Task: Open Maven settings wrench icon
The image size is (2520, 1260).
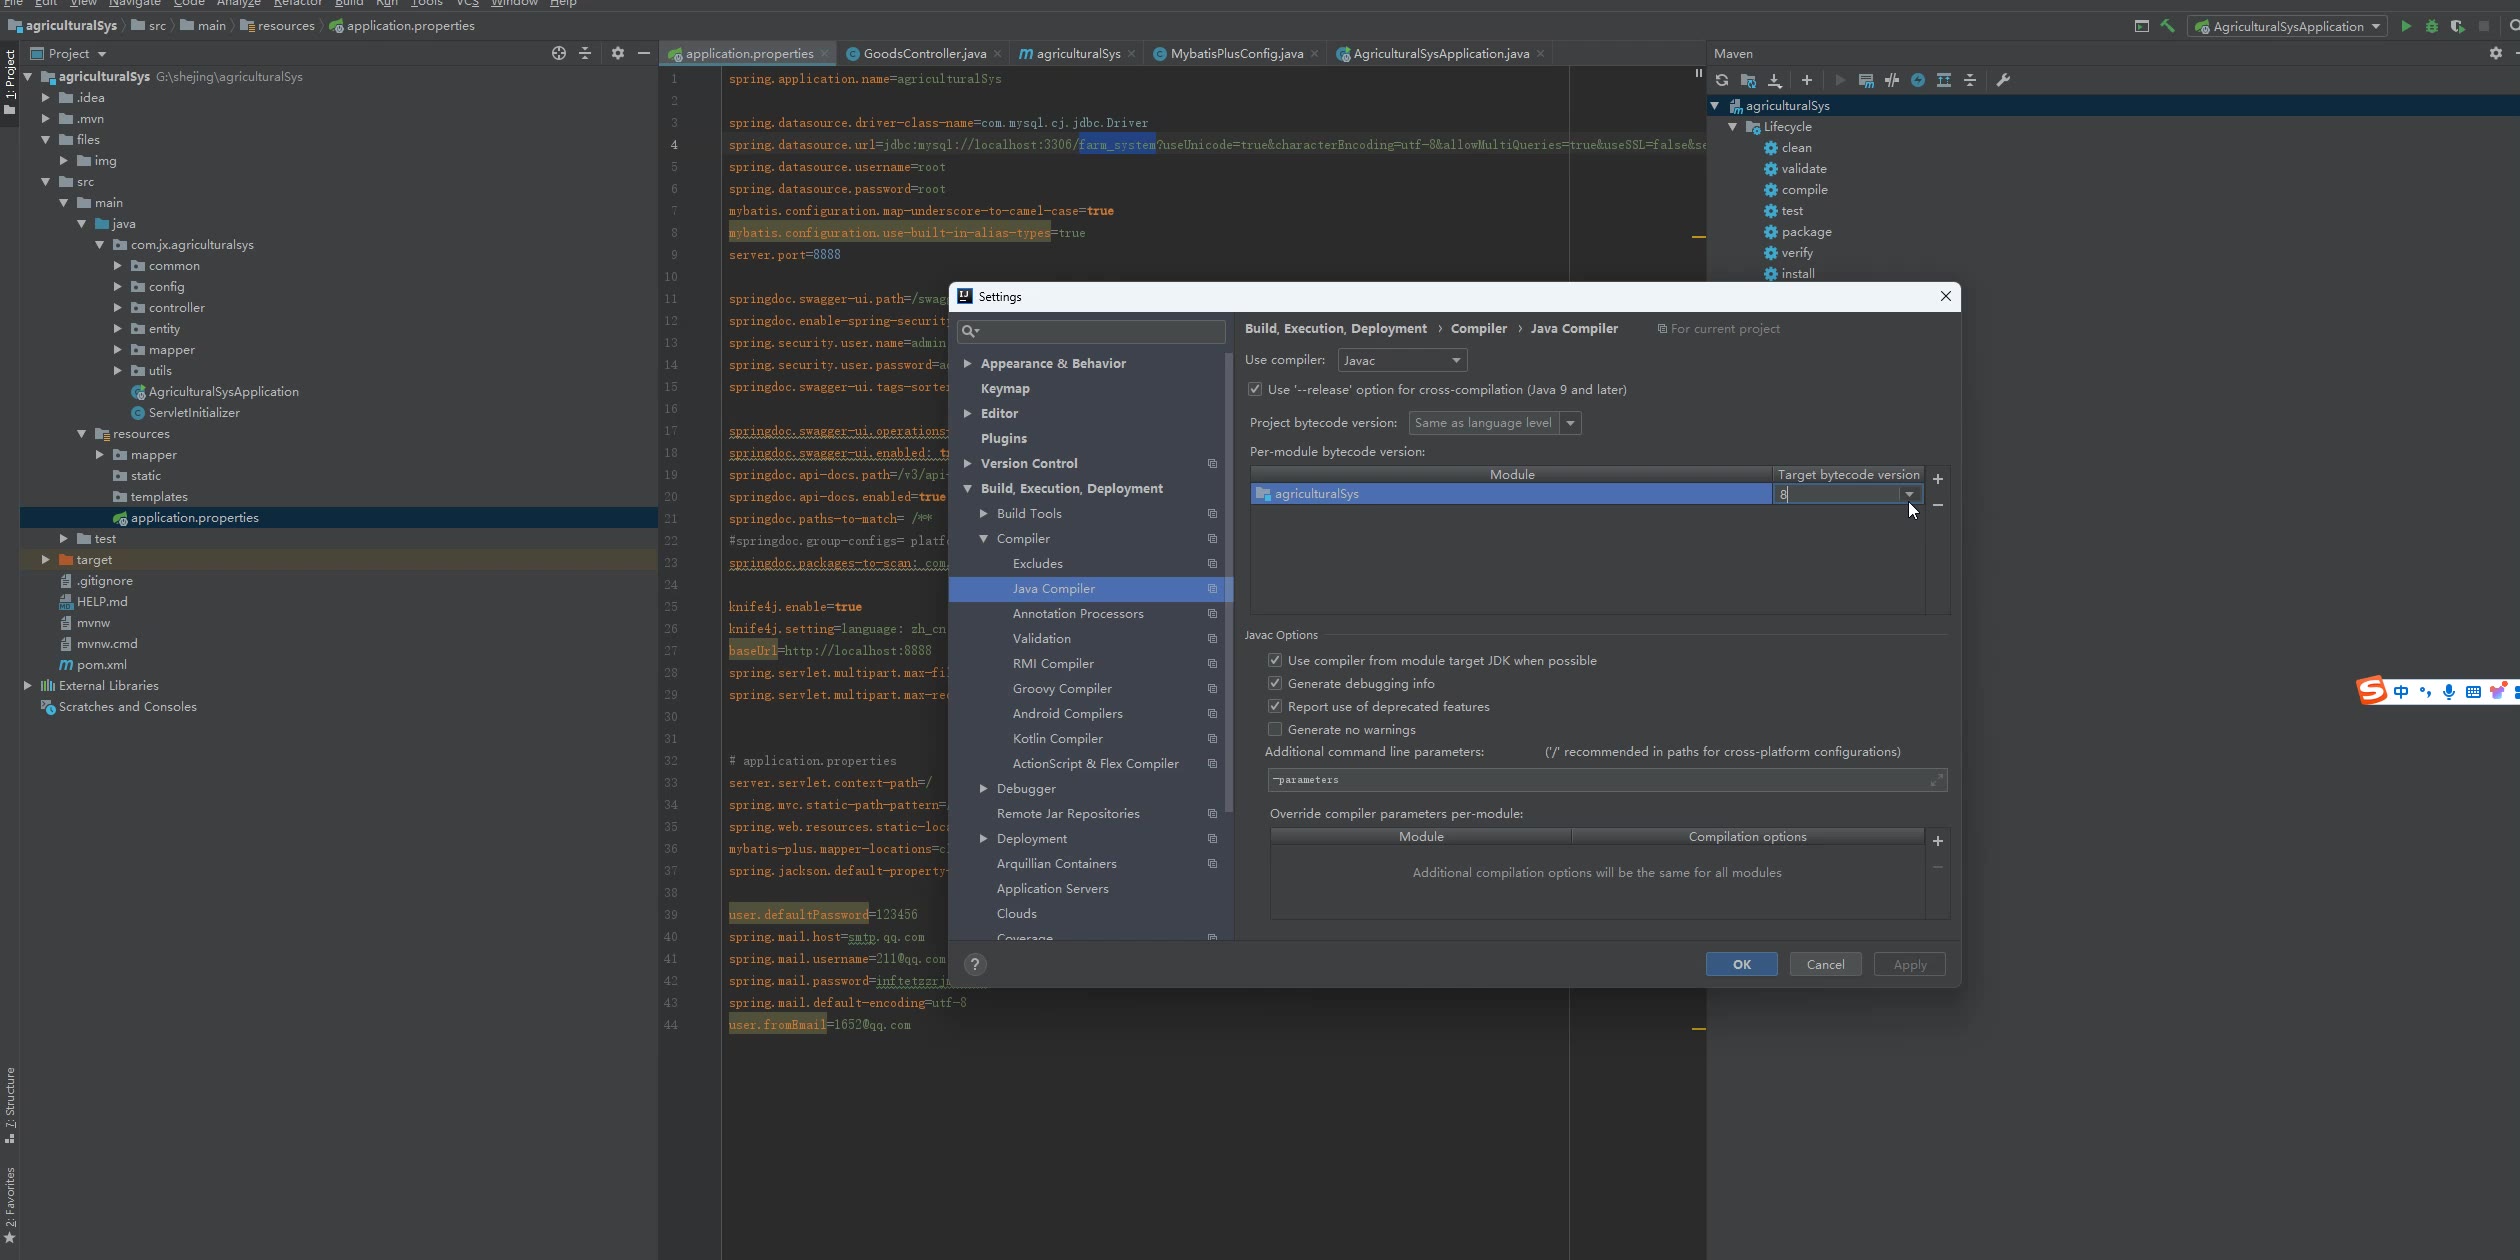Action: pyautogui.click(x=2002, y=80)
